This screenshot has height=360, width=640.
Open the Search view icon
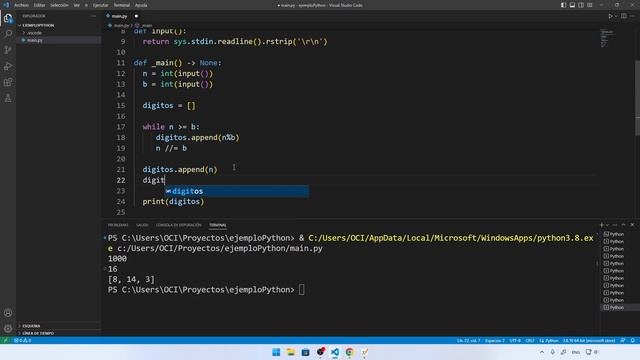click(8, 34)
